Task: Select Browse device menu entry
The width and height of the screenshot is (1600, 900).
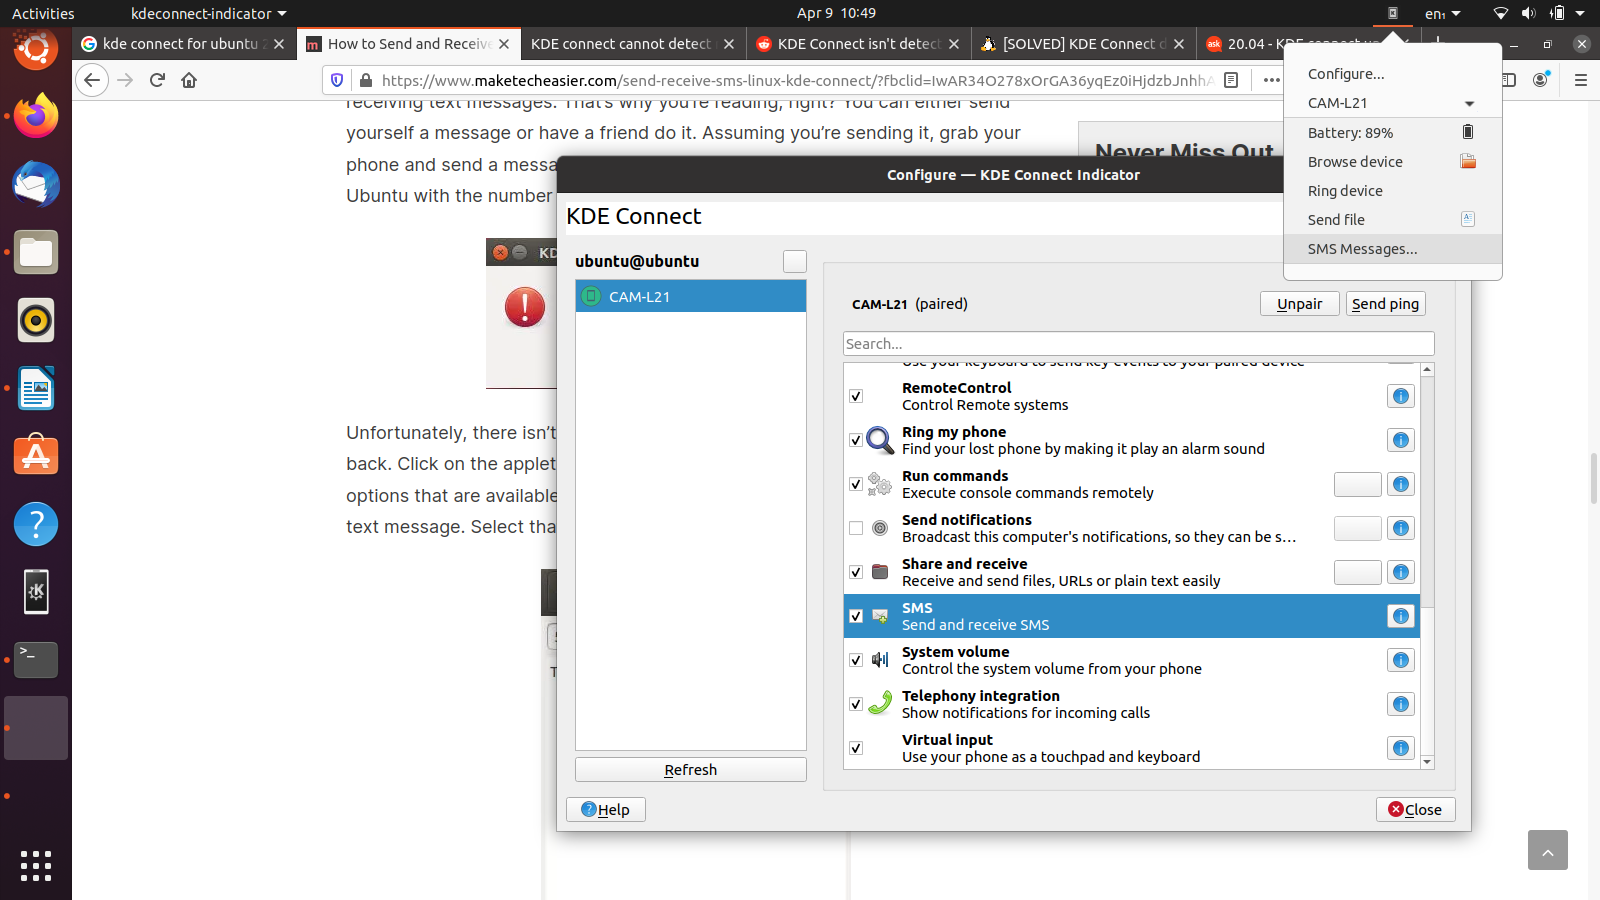Action: point(1393,161)
